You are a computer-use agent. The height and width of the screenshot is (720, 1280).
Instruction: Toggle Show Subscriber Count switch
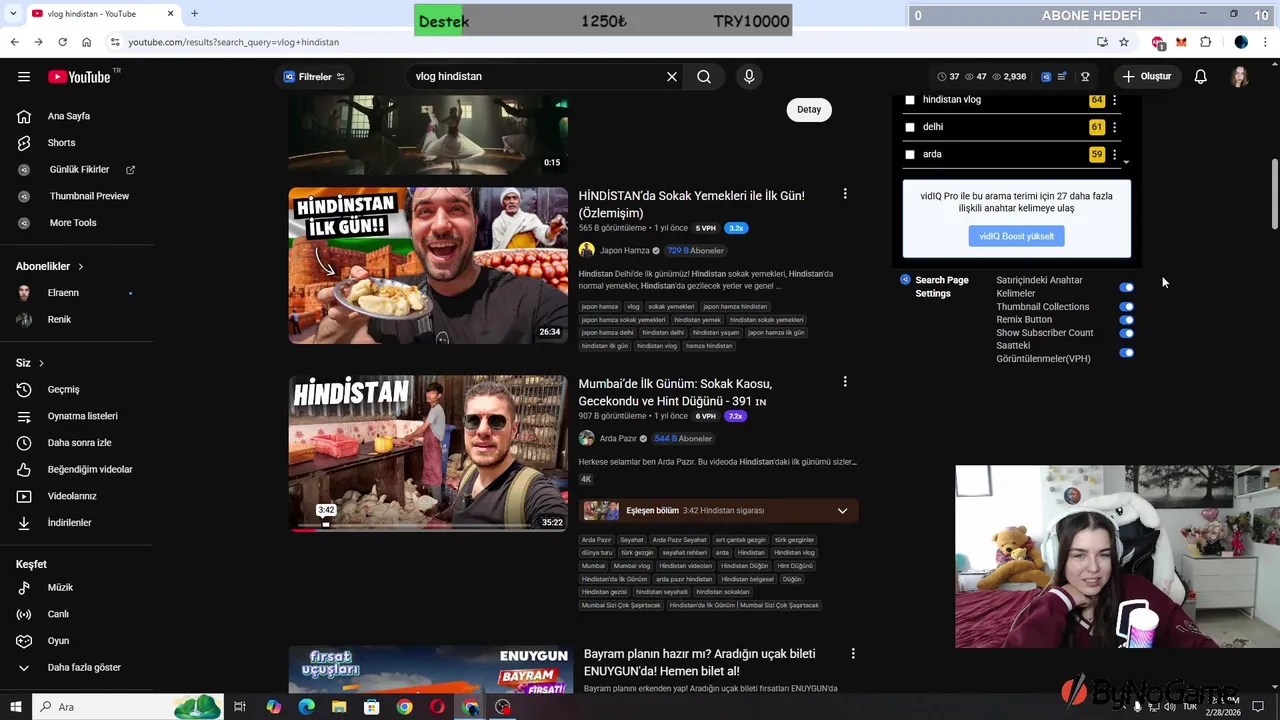click(1126, 333)
